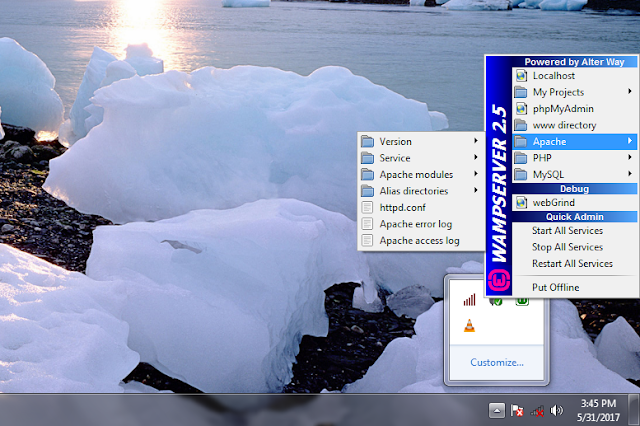Viewport: 640px width, 426px height.
Task: Open the Apache Service submenu
Action: pyautogui.click(x=420, y=158)
